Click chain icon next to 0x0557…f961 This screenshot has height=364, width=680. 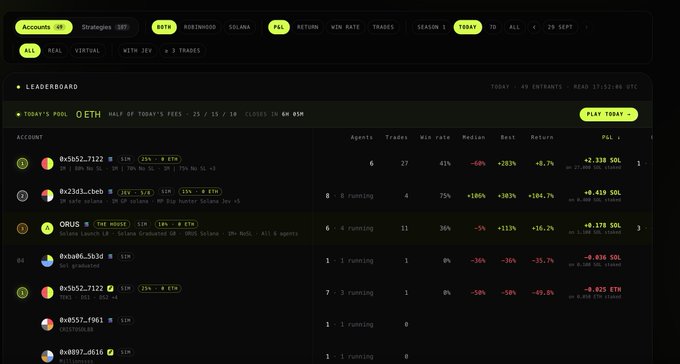coord(110,320)
